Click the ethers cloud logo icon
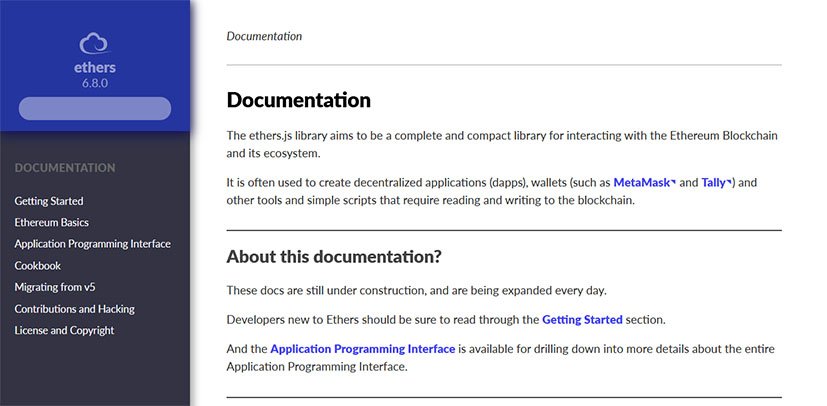Viewport: 827px width, 406px height. coord(94,43)
